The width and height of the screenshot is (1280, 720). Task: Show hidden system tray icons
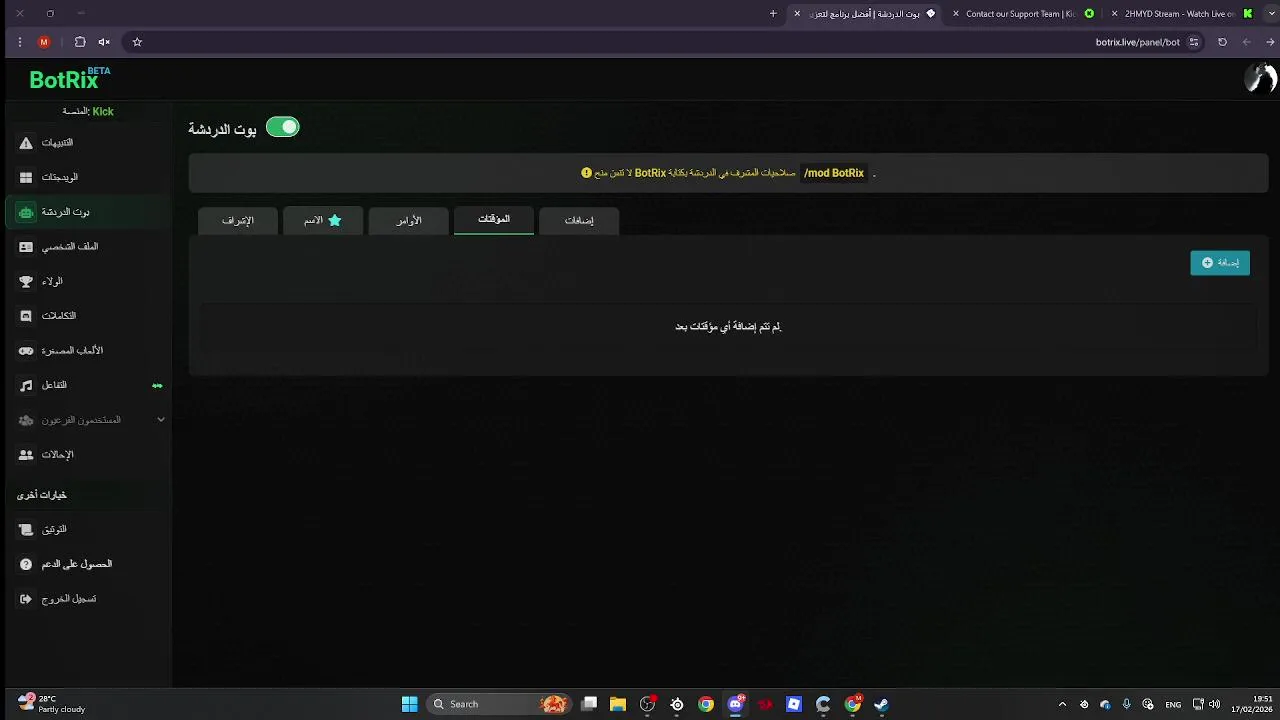tap(1062, 704)
